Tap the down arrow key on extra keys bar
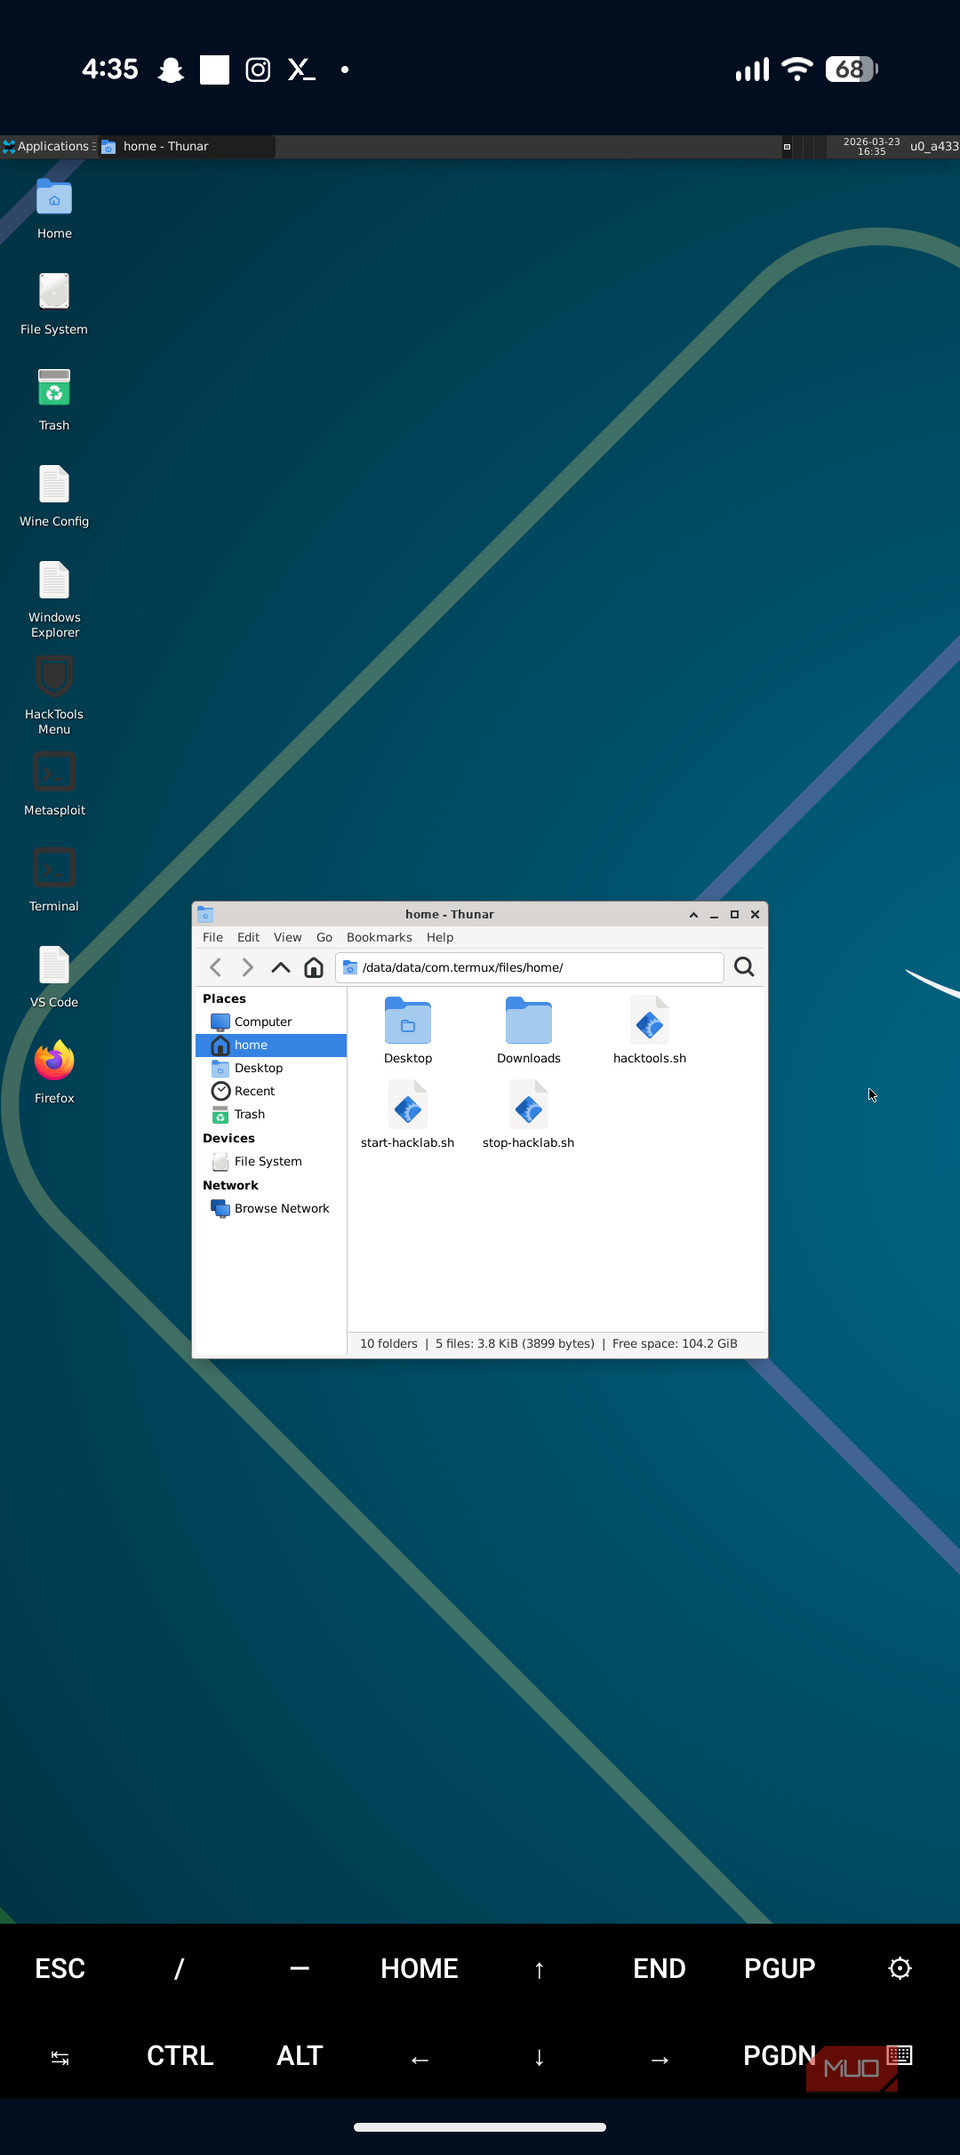960x2155 pixels. 540,2055
